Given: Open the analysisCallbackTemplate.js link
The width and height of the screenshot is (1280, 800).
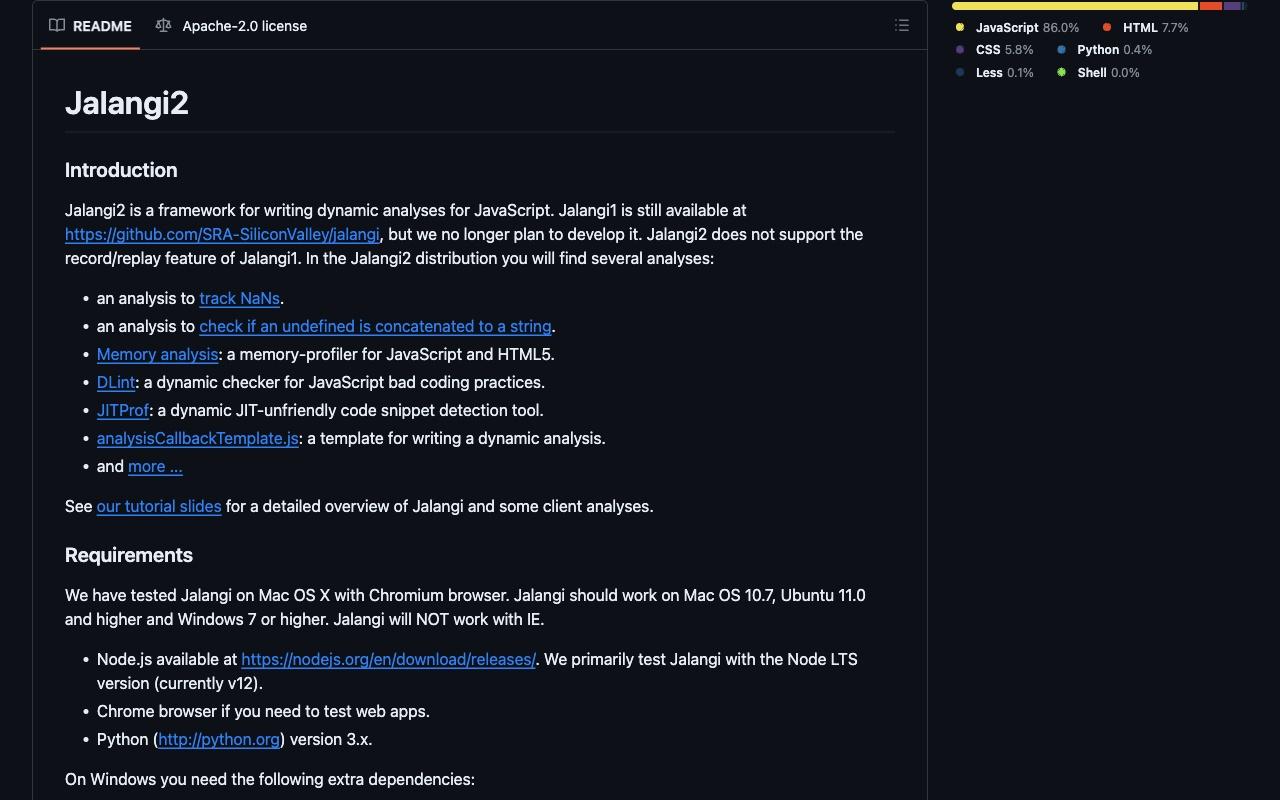Looking at the screenshot, I should tap(198, 438).
